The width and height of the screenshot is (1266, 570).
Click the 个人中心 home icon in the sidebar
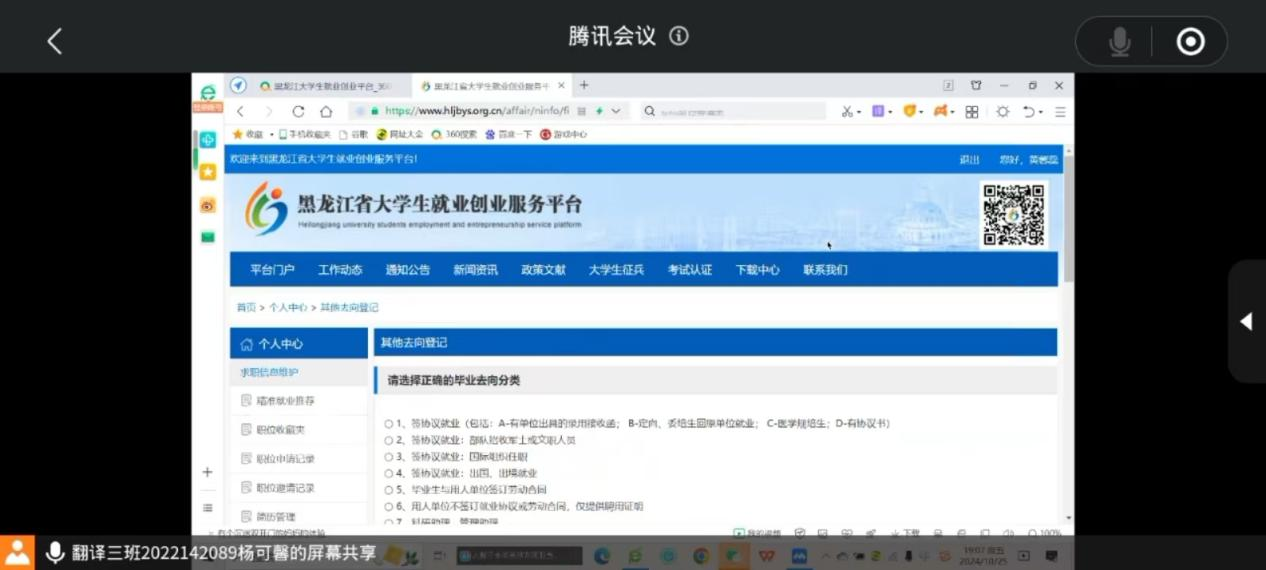click(247, 344)
